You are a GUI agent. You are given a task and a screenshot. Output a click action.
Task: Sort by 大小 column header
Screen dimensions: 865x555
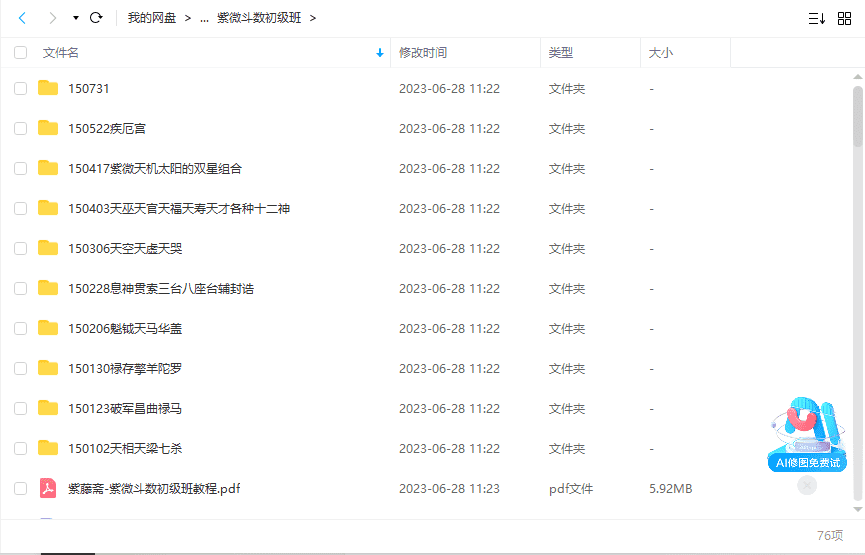[661, 53]
